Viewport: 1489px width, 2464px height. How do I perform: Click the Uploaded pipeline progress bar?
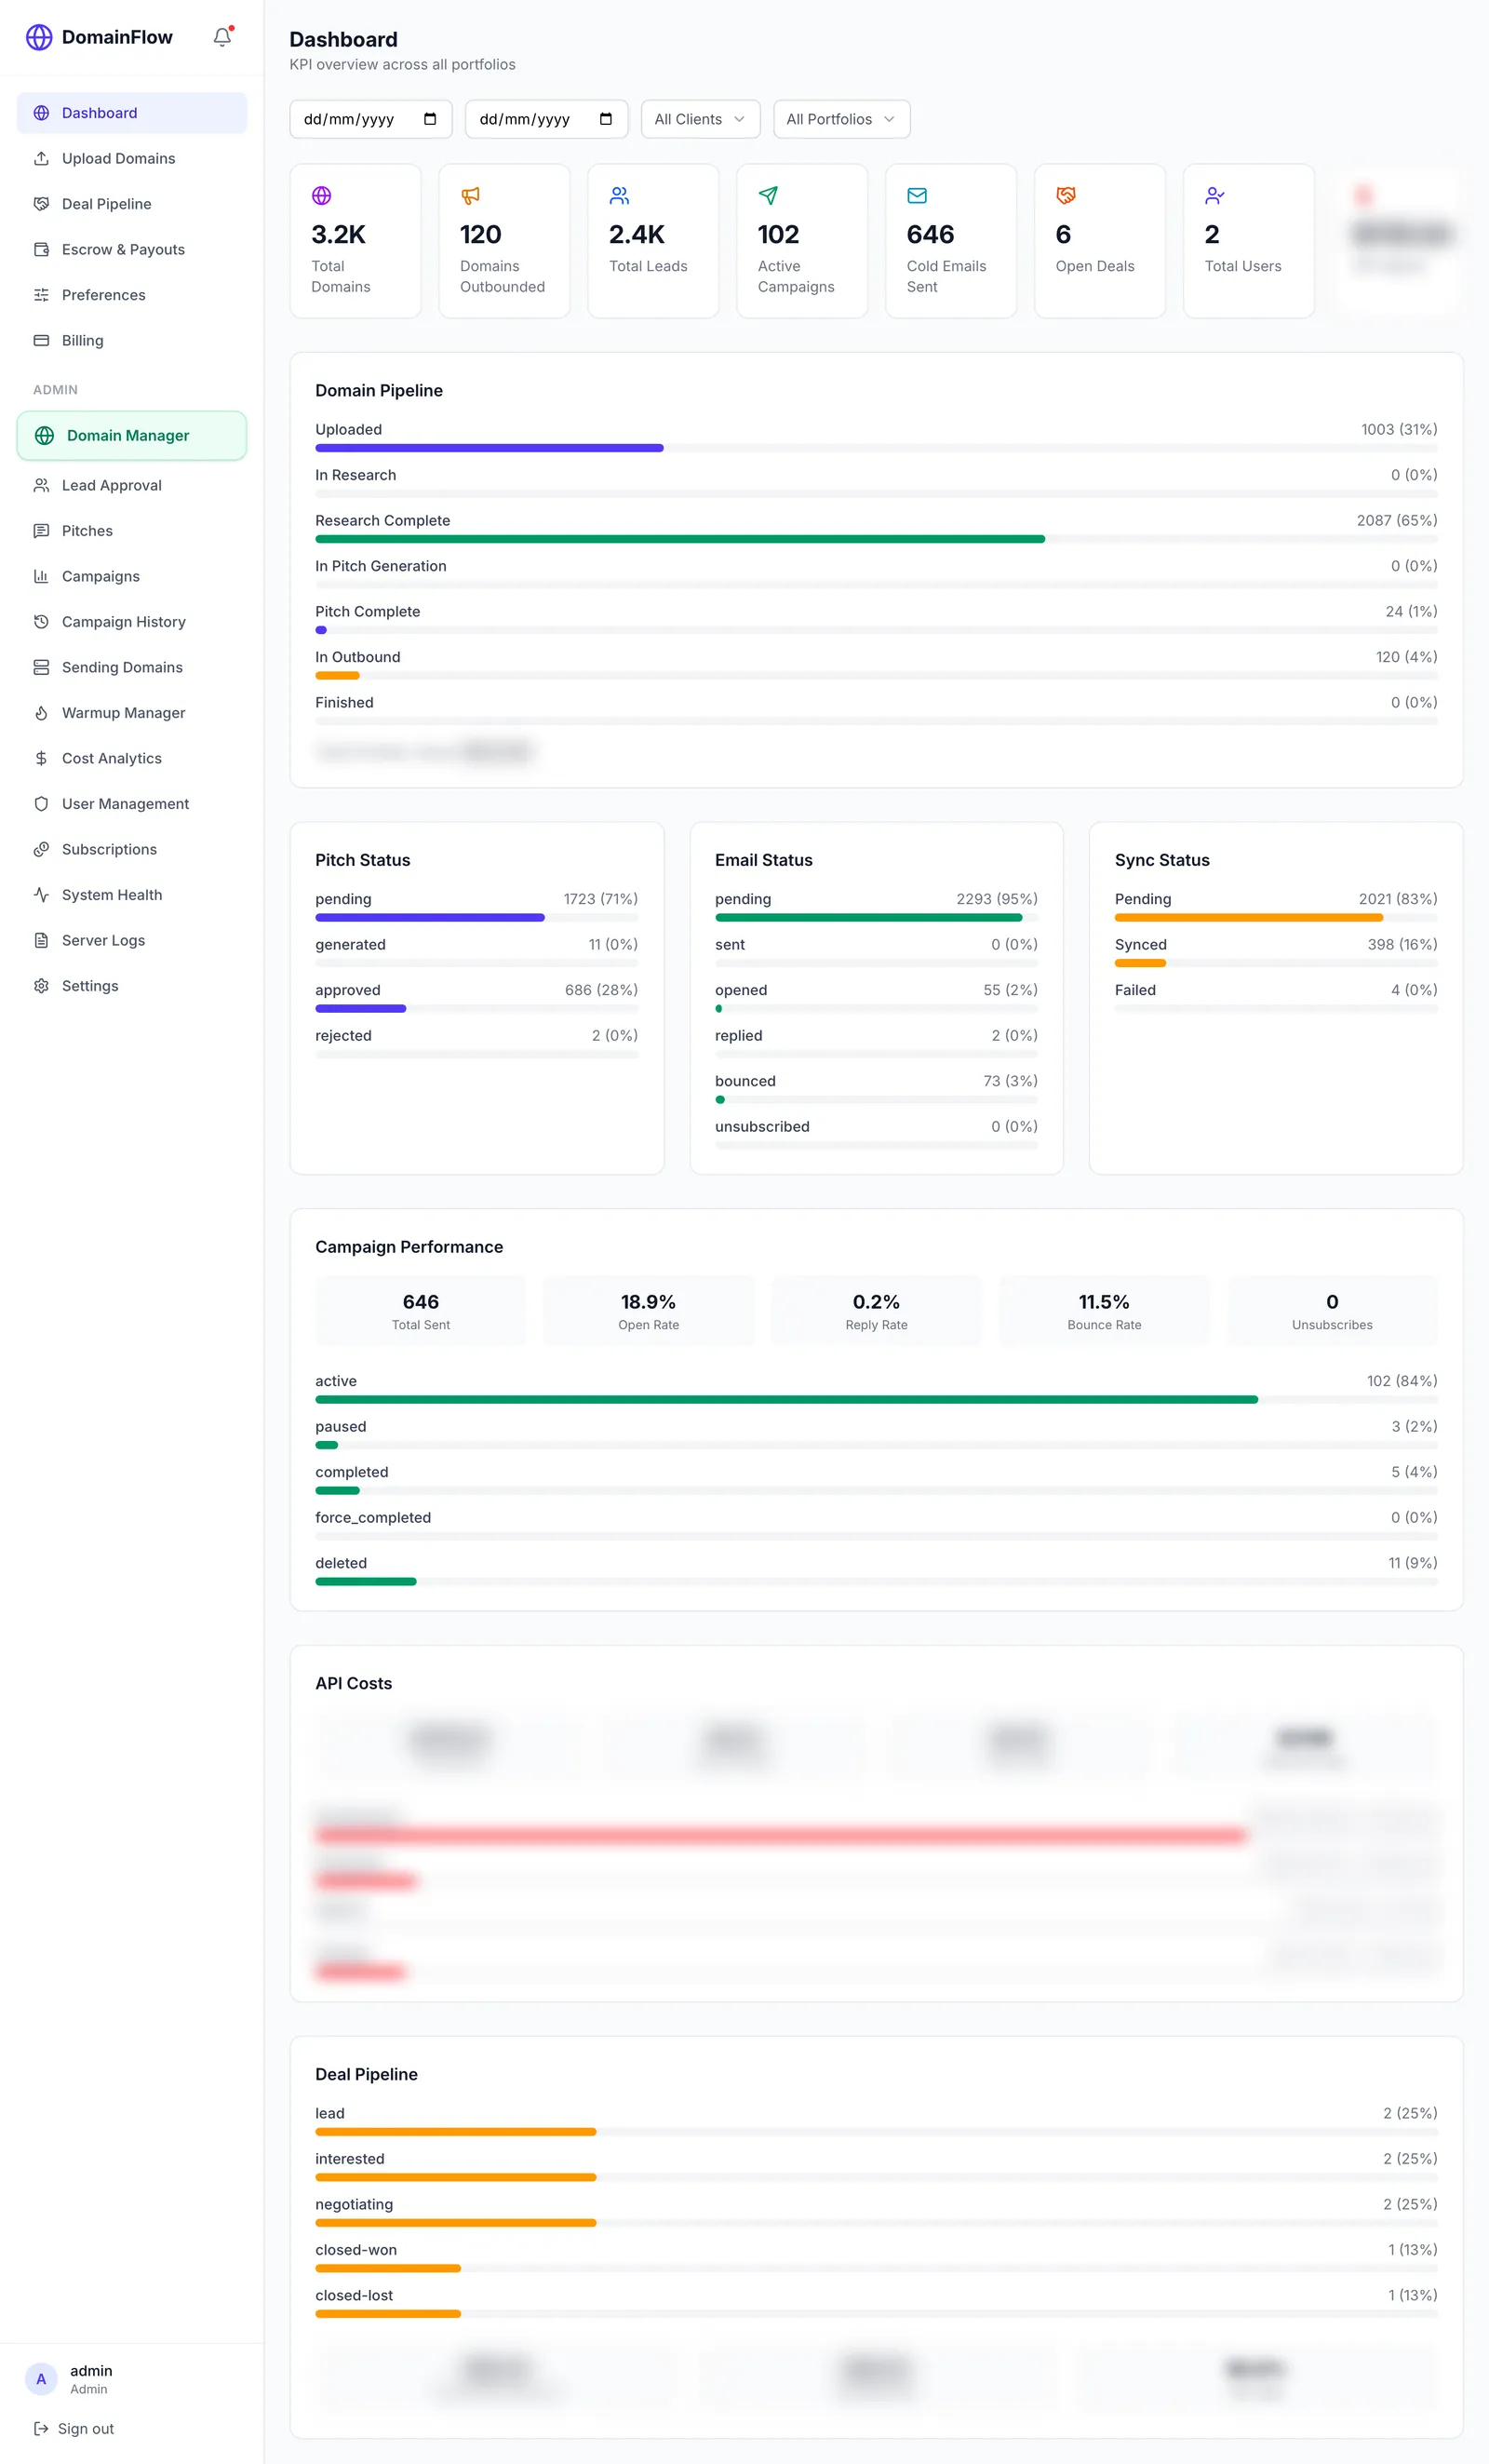click(876, 448)
